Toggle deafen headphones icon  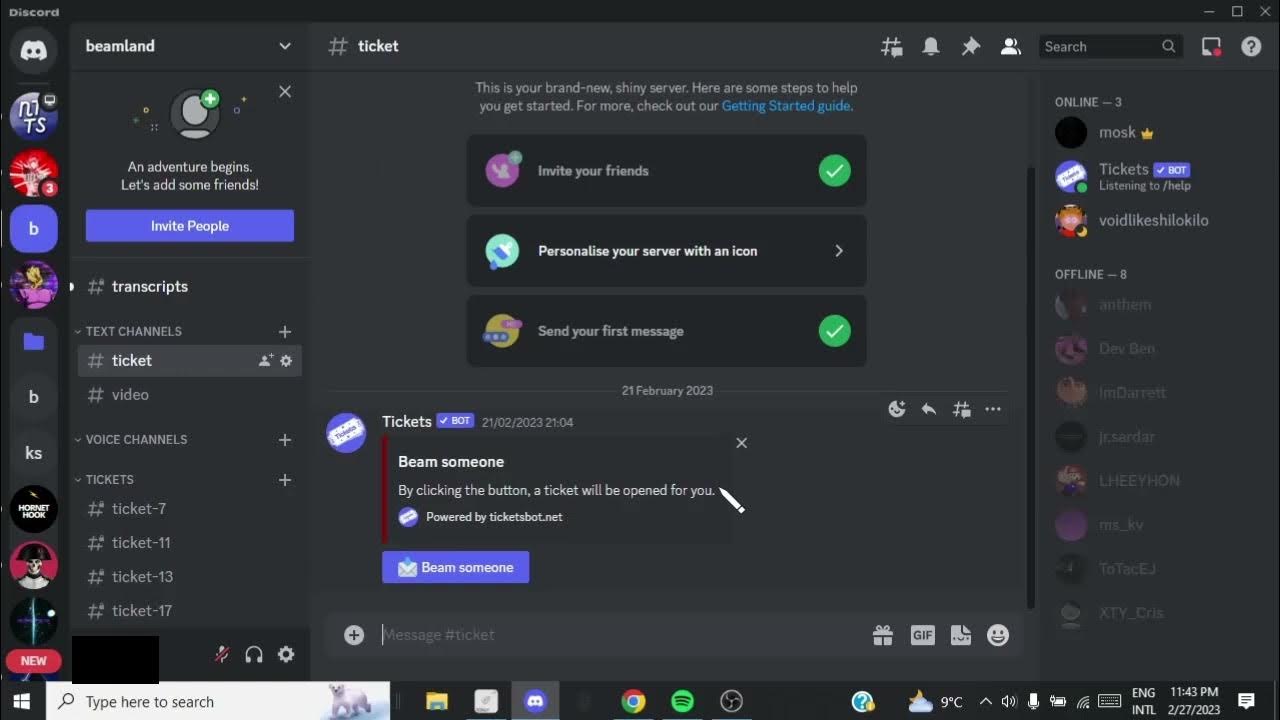[254, 655]
